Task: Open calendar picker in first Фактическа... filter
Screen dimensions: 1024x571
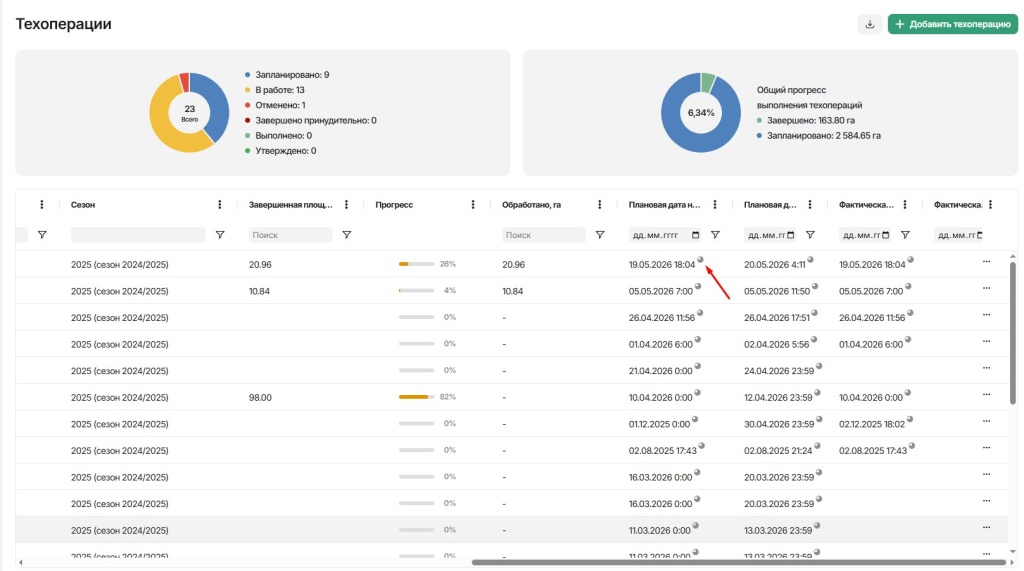Action: [886, 235]
